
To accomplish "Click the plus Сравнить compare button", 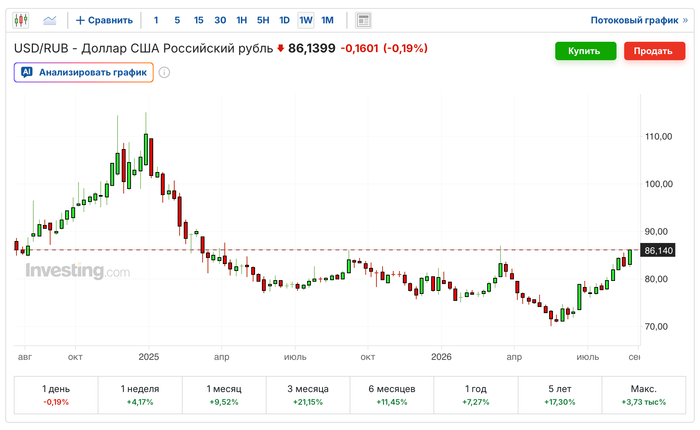I will pos(104,20).
